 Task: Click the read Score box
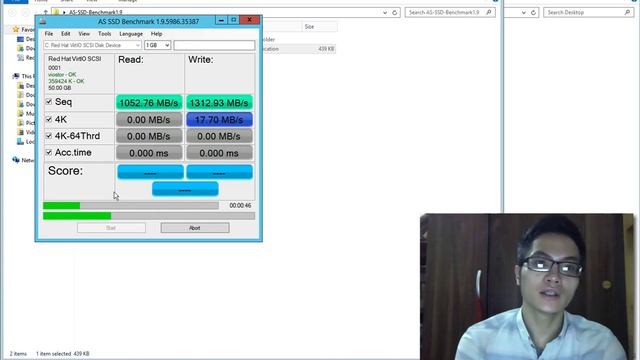pos(150,172)
